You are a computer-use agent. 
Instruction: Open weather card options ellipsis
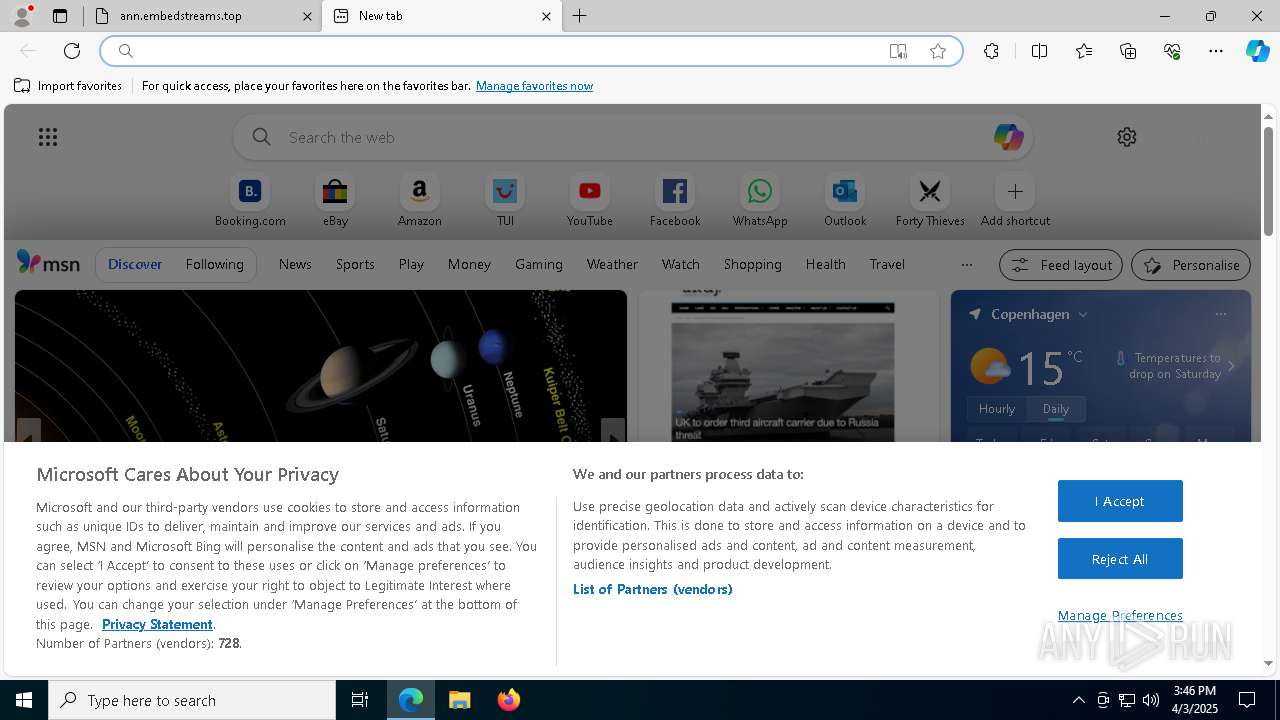coord(1220,314)
